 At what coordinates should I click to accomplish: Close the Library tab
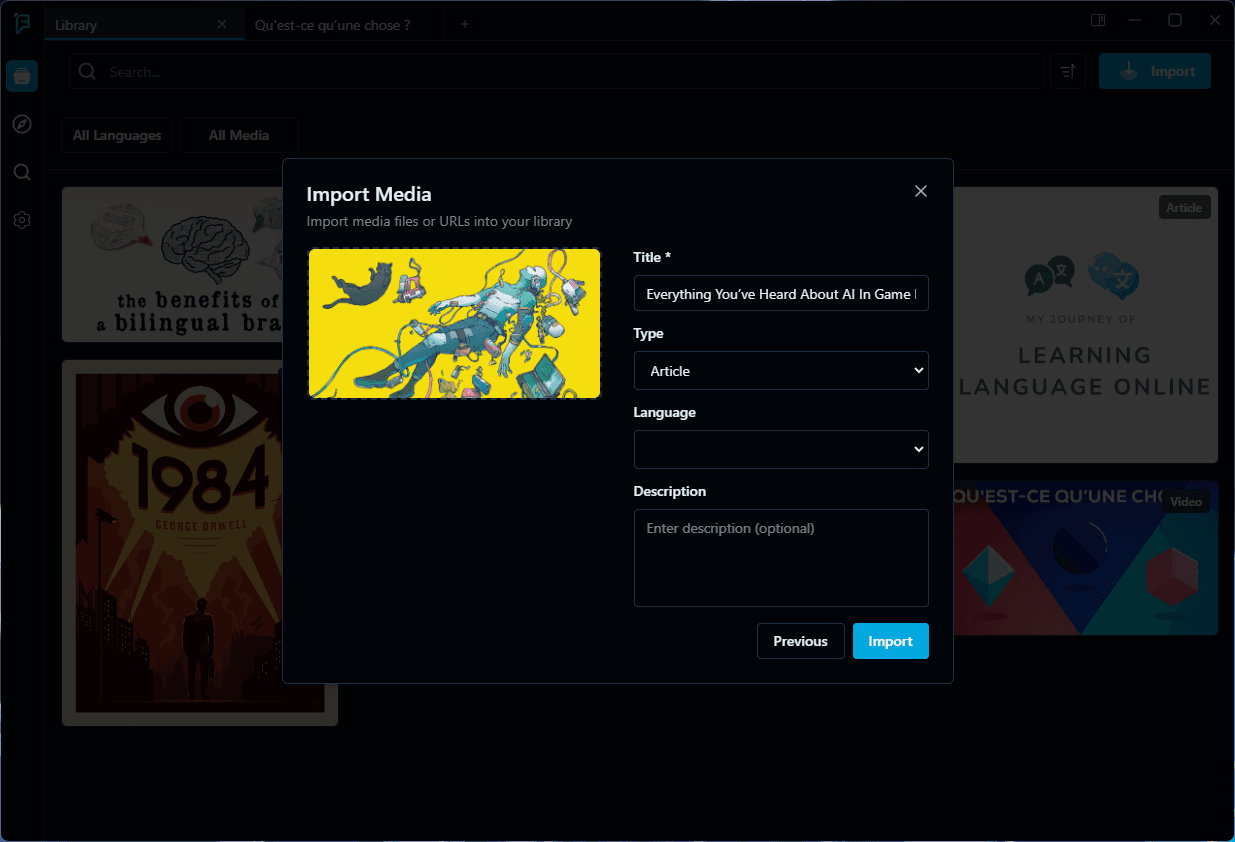click(x=222, y=24)
